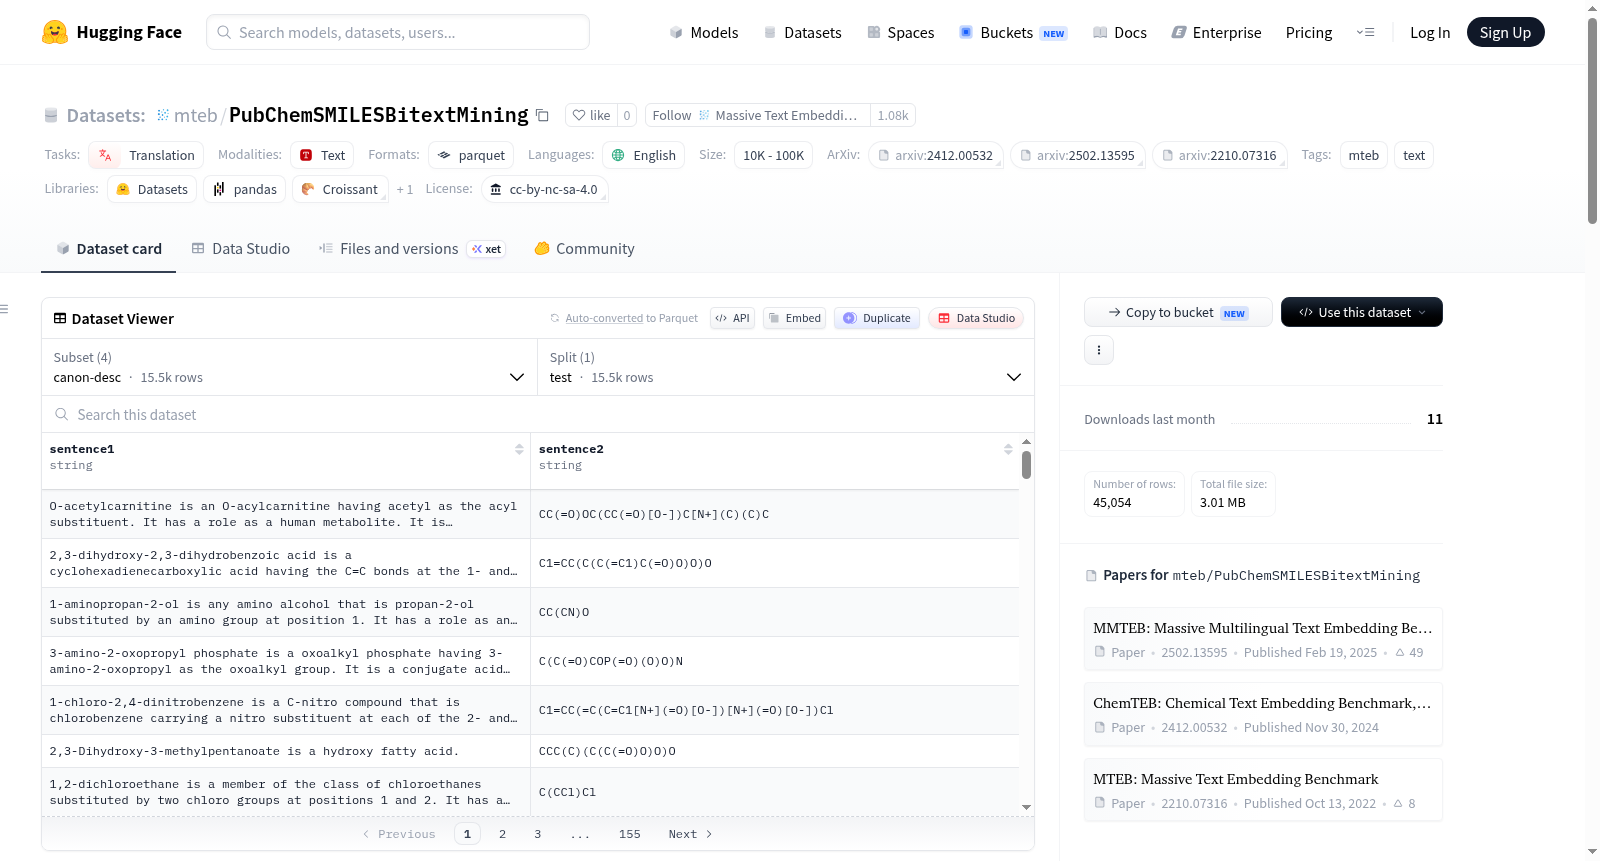The image size is (1600, 861).
Task: Open the Community tab
Action: [x=584, y=249]
